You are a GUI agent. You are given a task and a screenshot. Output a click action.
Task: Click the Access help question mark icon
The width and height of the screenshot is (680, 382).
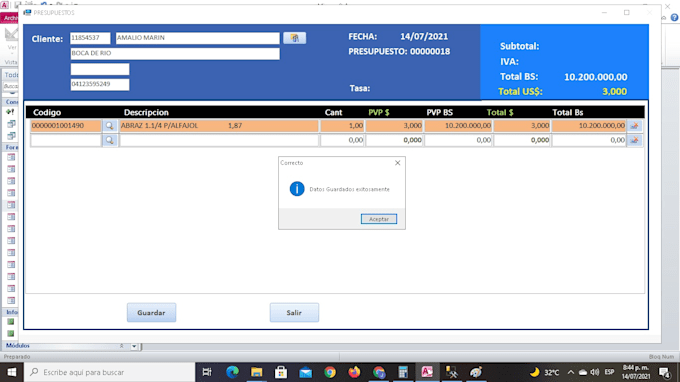point(674,17)
